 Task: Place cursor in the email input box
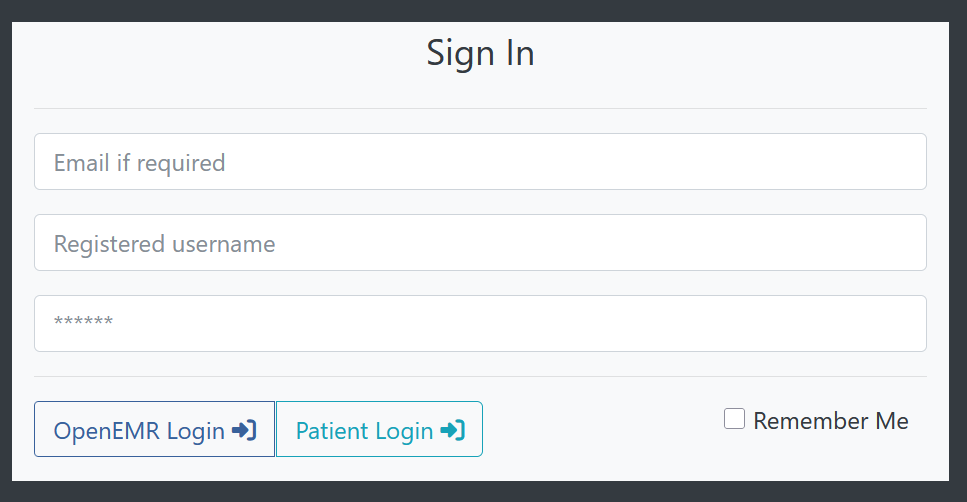click(x=480, y=162)
